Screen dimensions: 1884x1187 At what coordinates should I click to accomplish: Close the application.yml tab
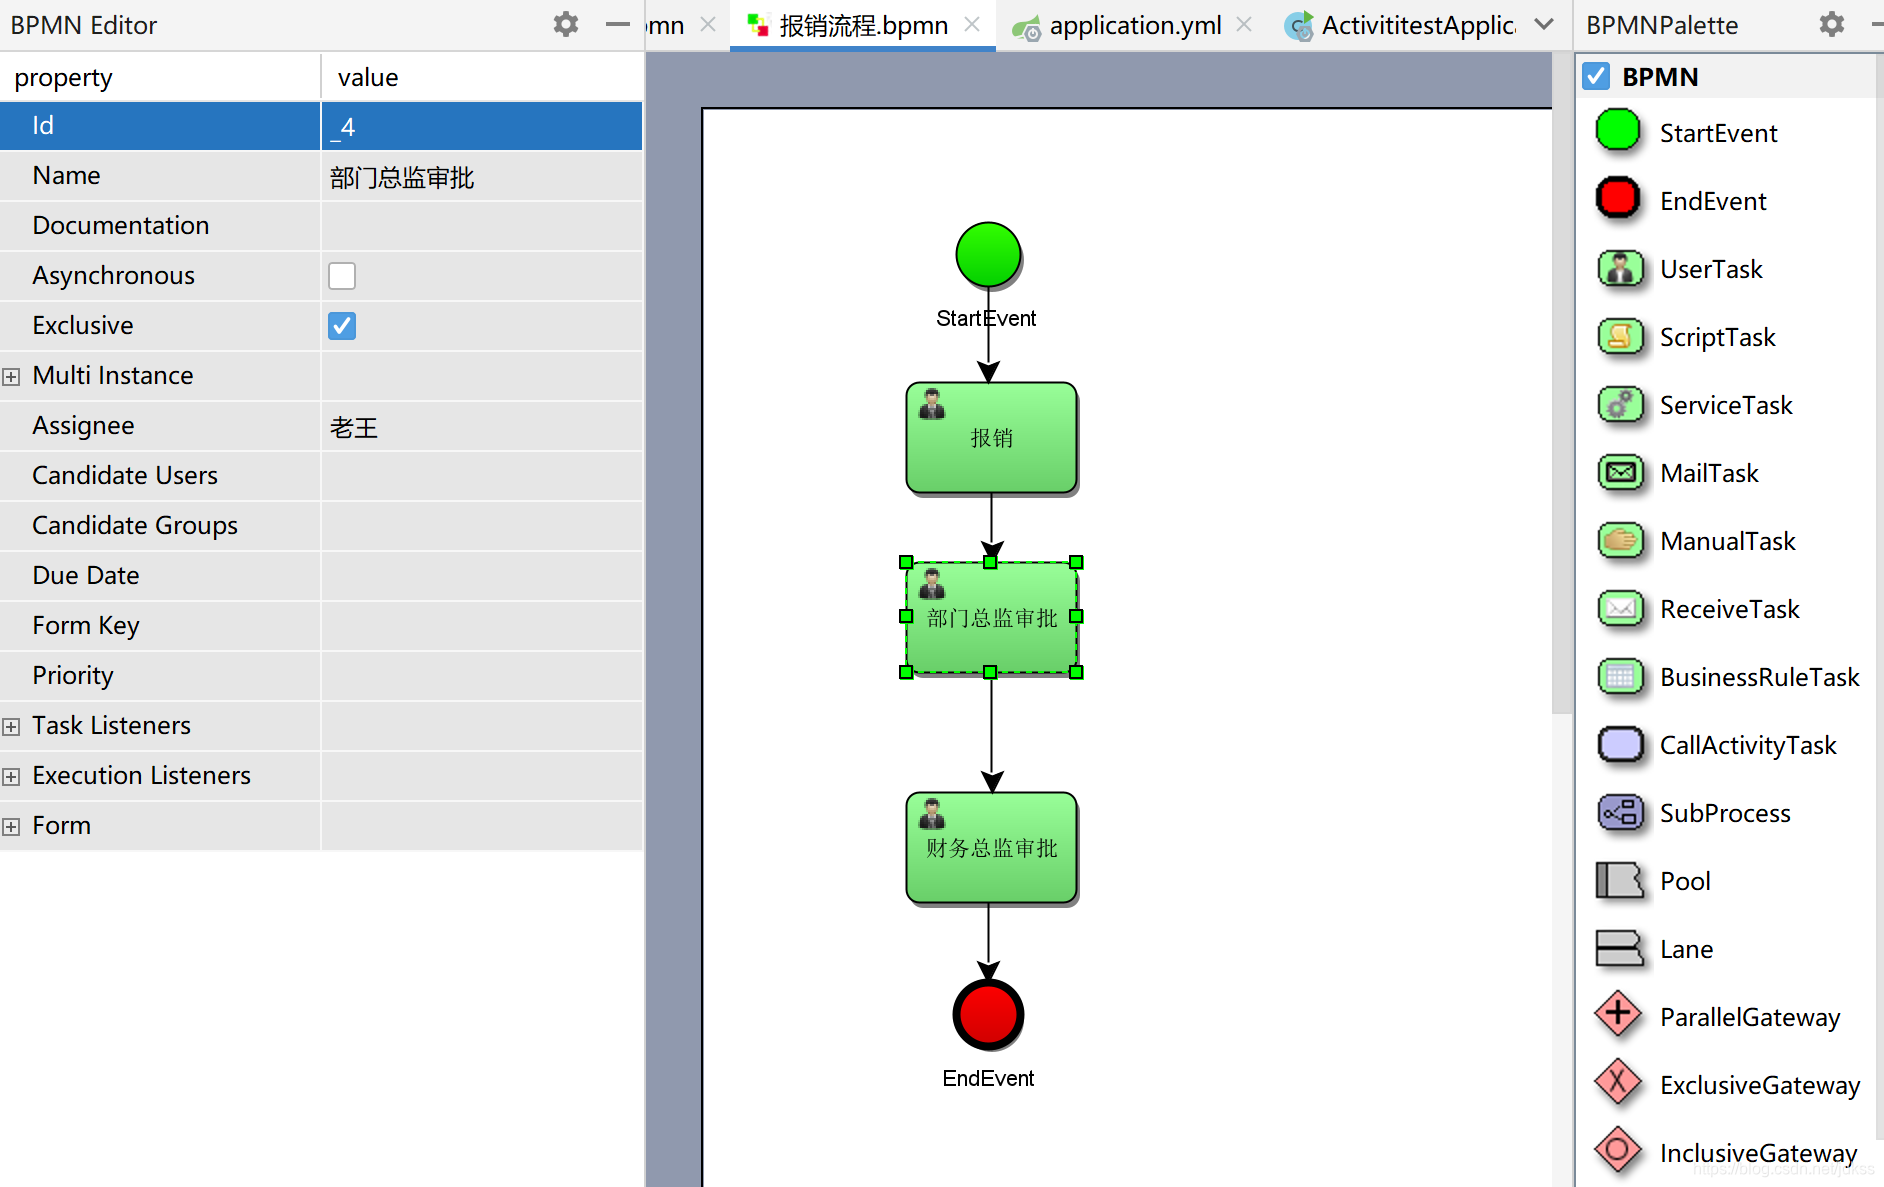click(1244, 24)
